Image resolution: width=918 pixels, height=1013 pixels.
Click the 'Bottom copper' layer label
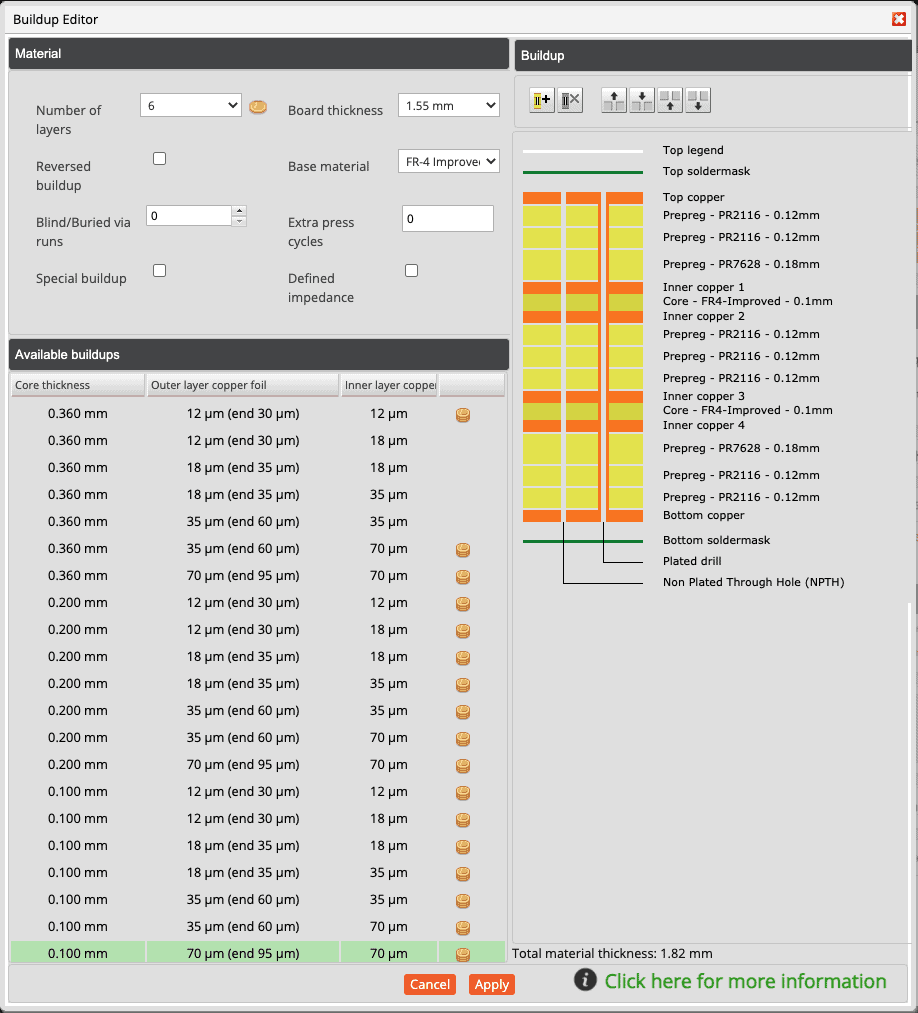tap(704, 515)
